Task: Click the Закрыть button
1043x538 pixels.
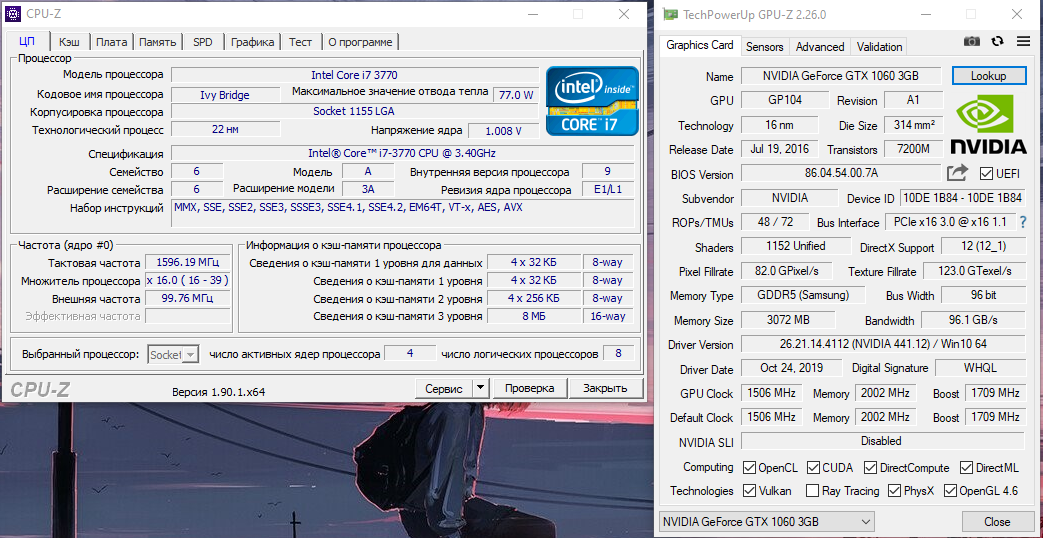Action: click(606, 388)
